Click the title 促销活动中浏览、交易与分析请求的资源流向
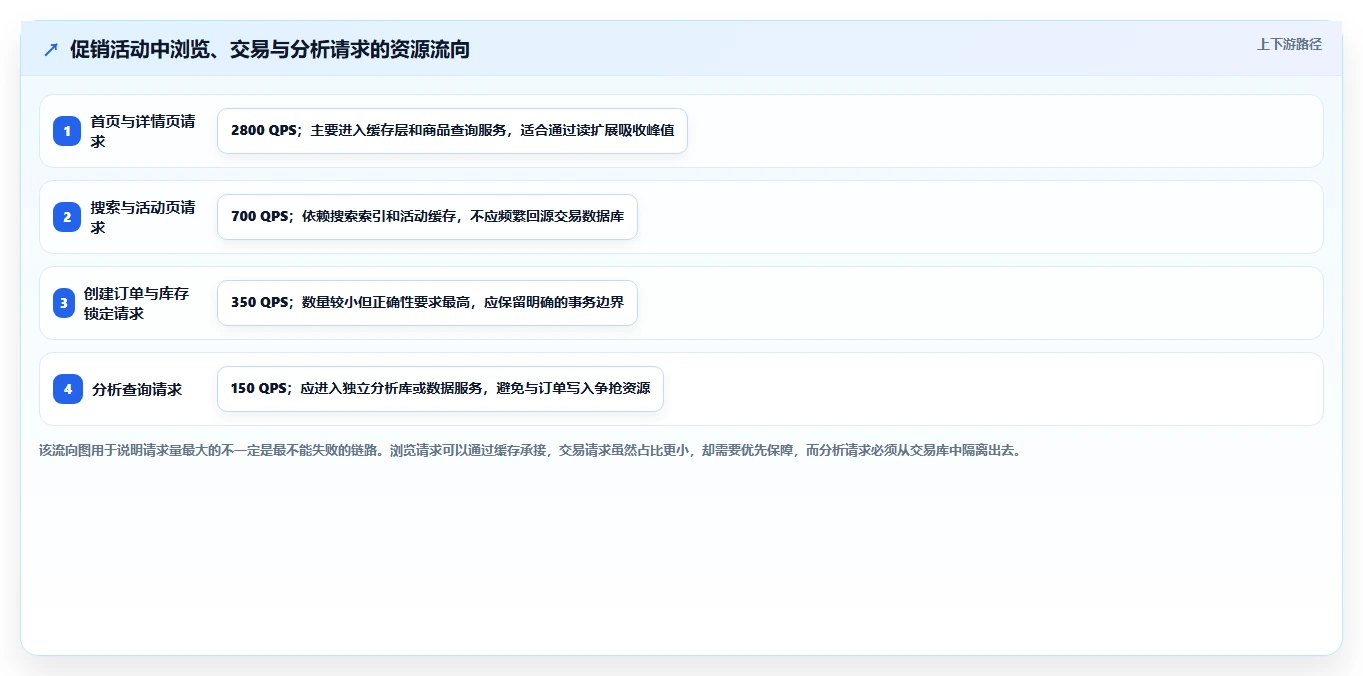Viewport: 1363px width, 676px height. [270, 49]
